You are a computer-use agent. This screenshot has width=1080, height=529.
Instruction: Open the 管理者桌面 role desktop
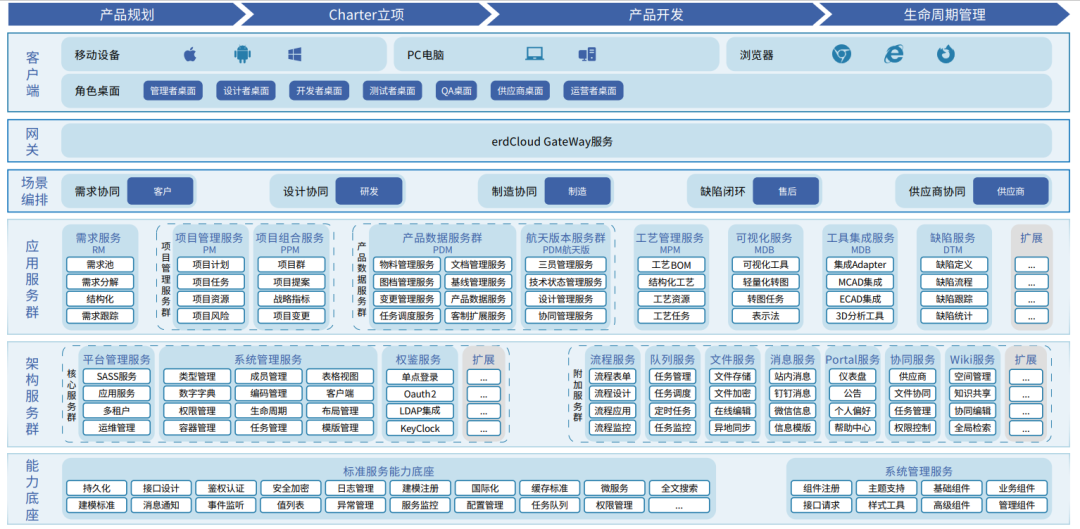[x=172, y=91]
